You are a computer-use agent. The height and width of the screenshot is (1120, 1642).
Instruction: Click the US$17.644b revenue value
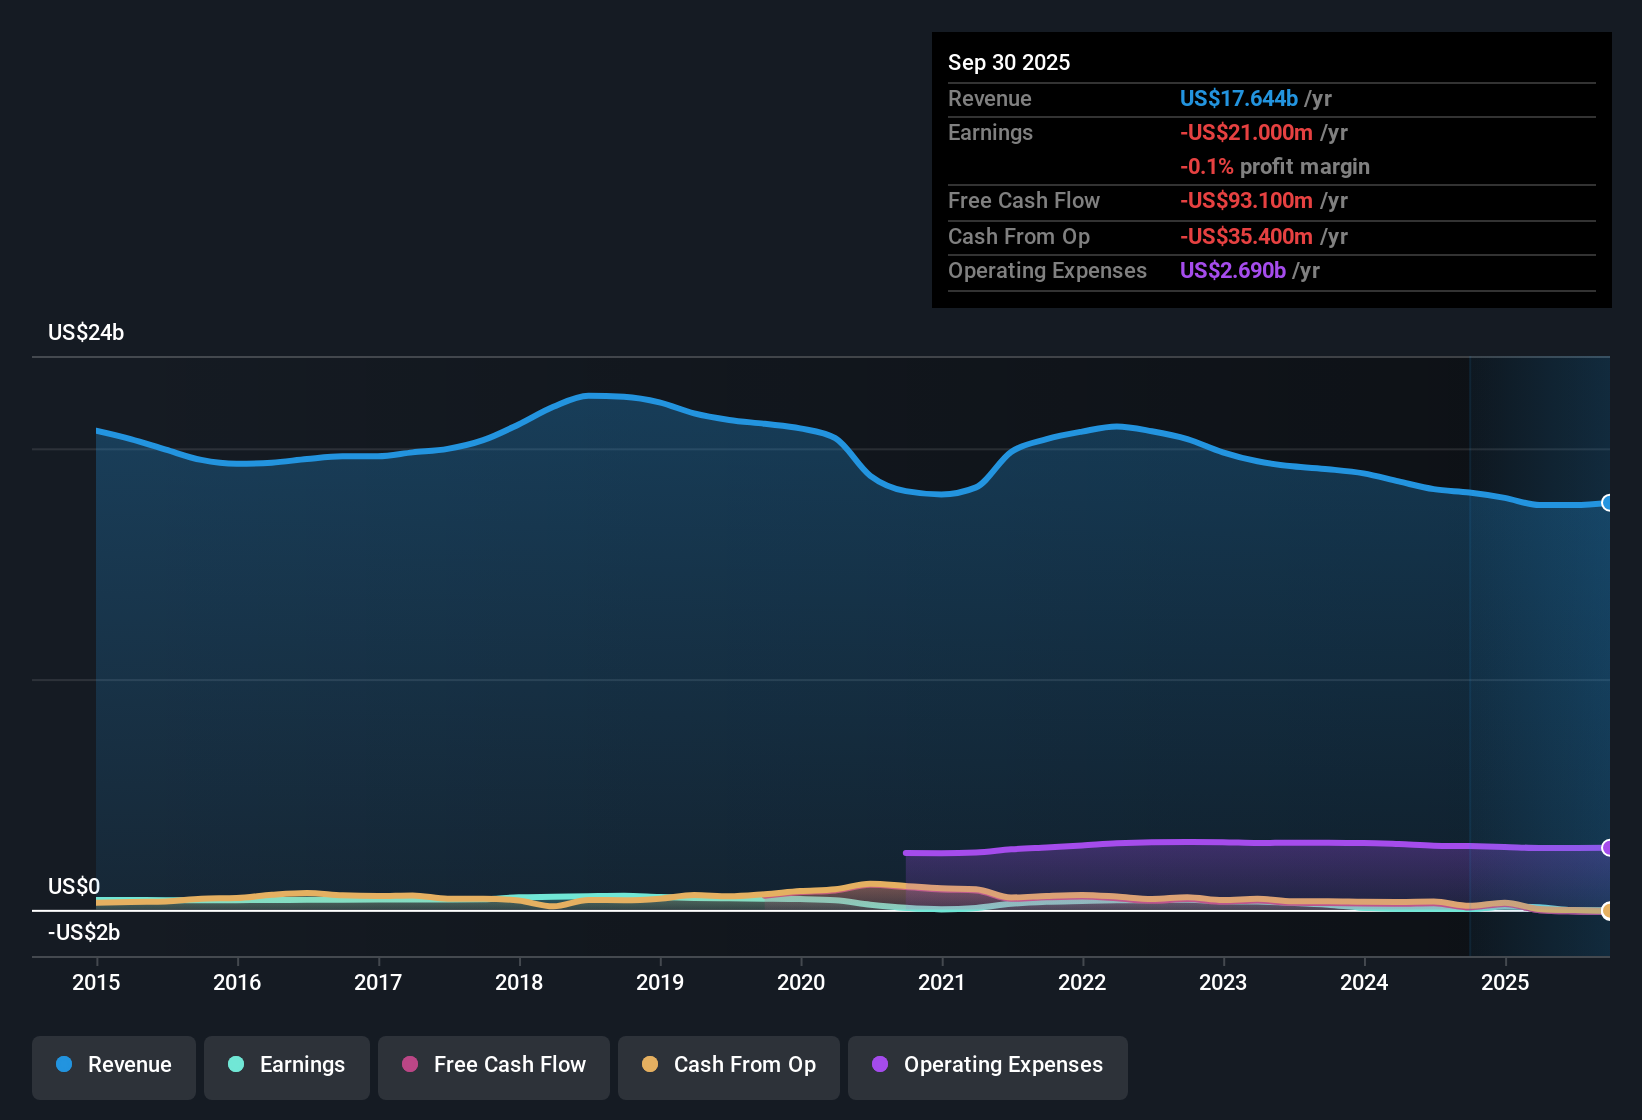(x=1239, y=98)
